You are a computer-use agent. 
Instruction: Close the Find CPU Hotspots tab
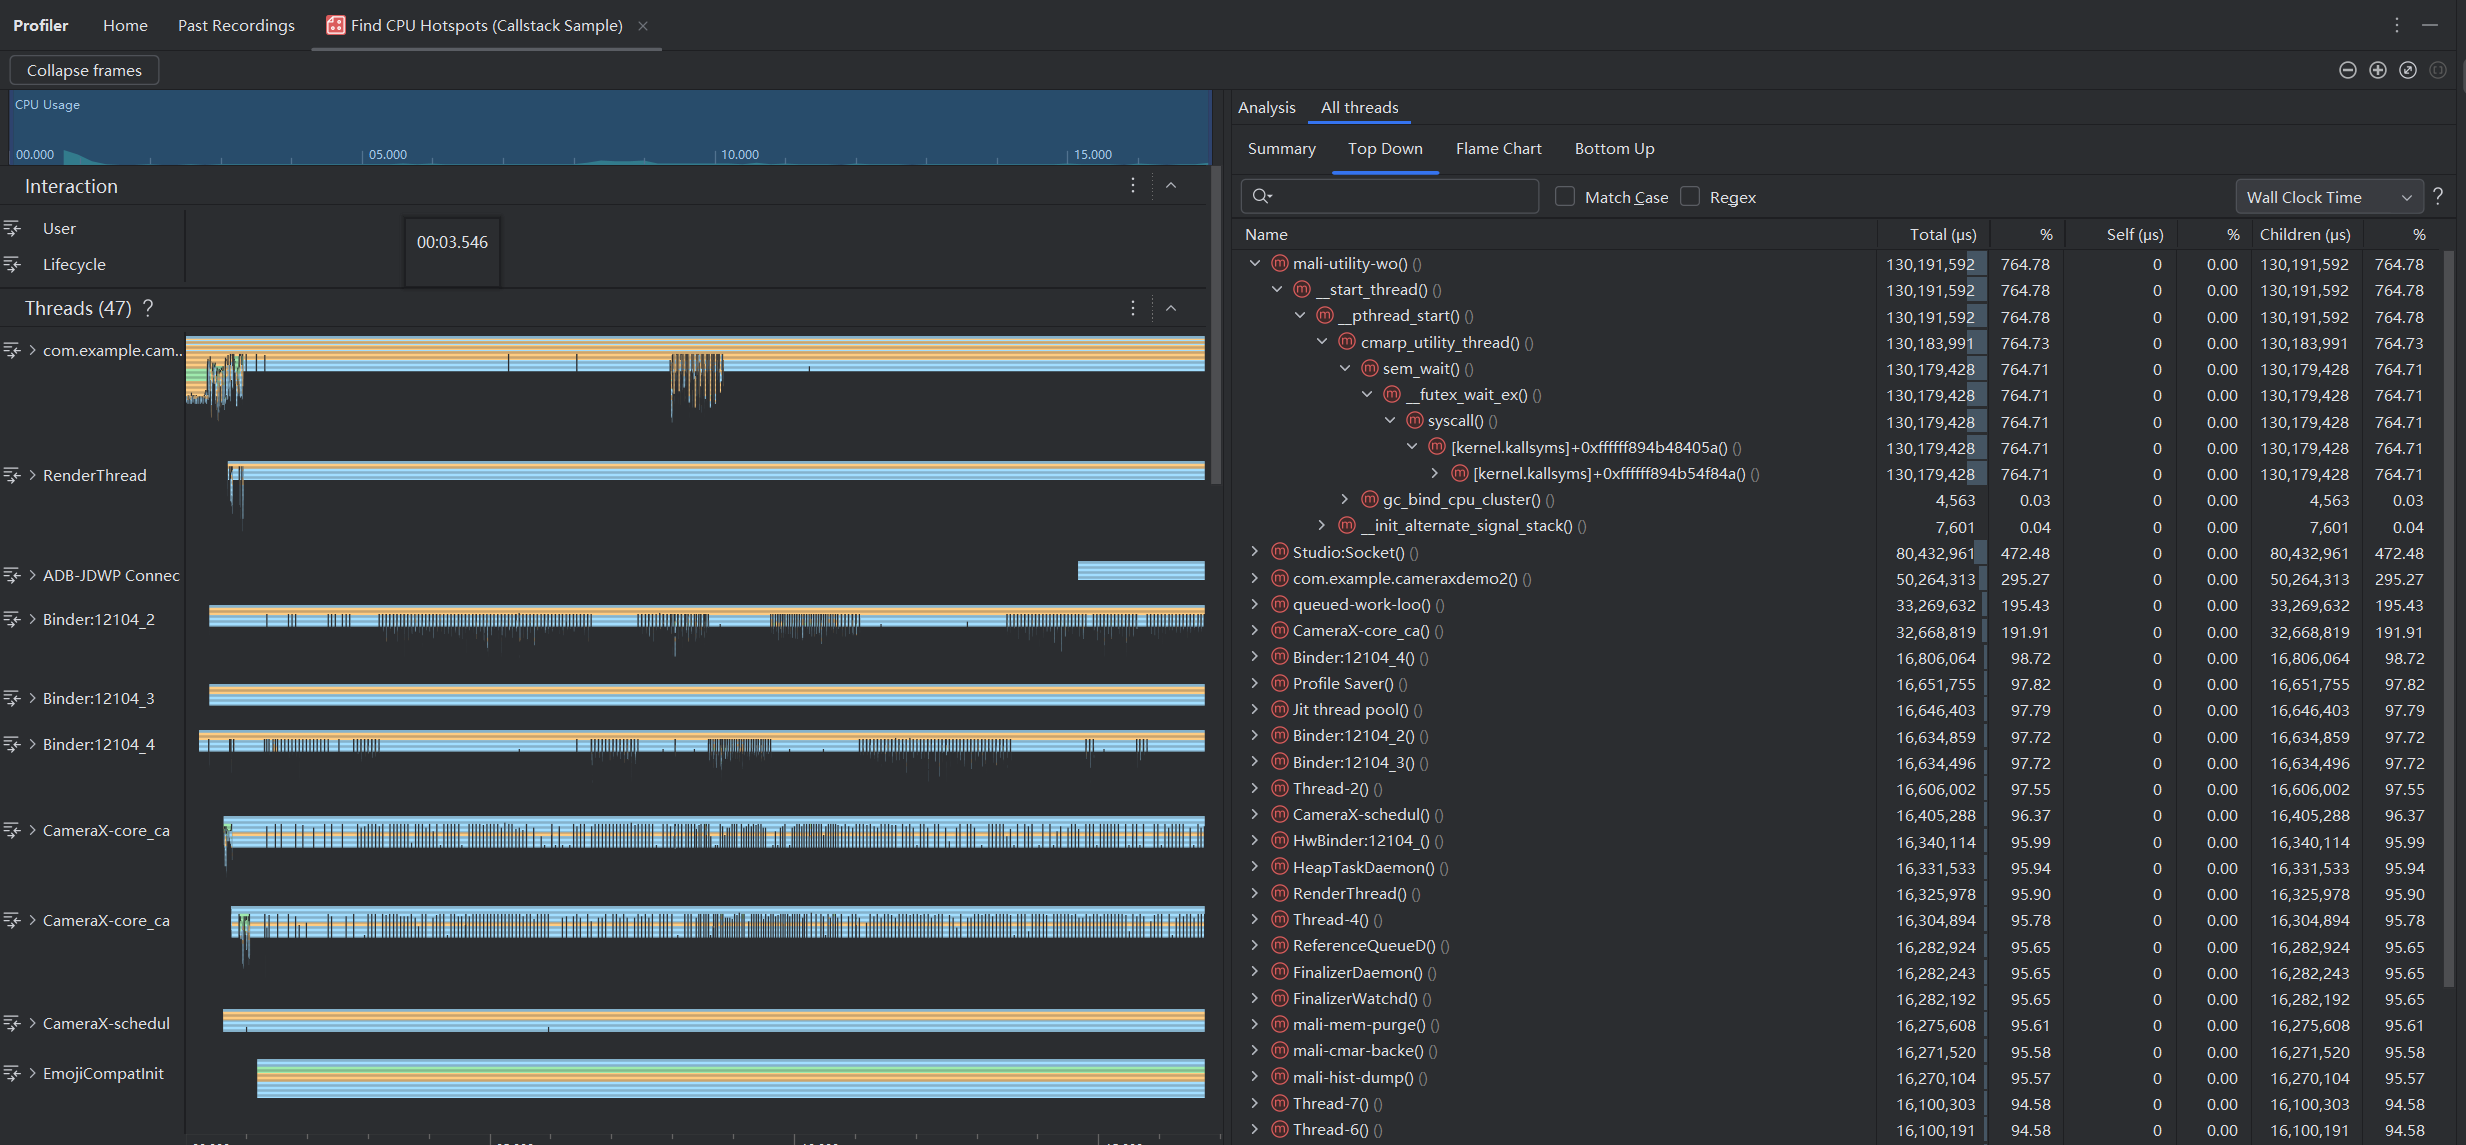pyautogui.click(x=643, y=26)
